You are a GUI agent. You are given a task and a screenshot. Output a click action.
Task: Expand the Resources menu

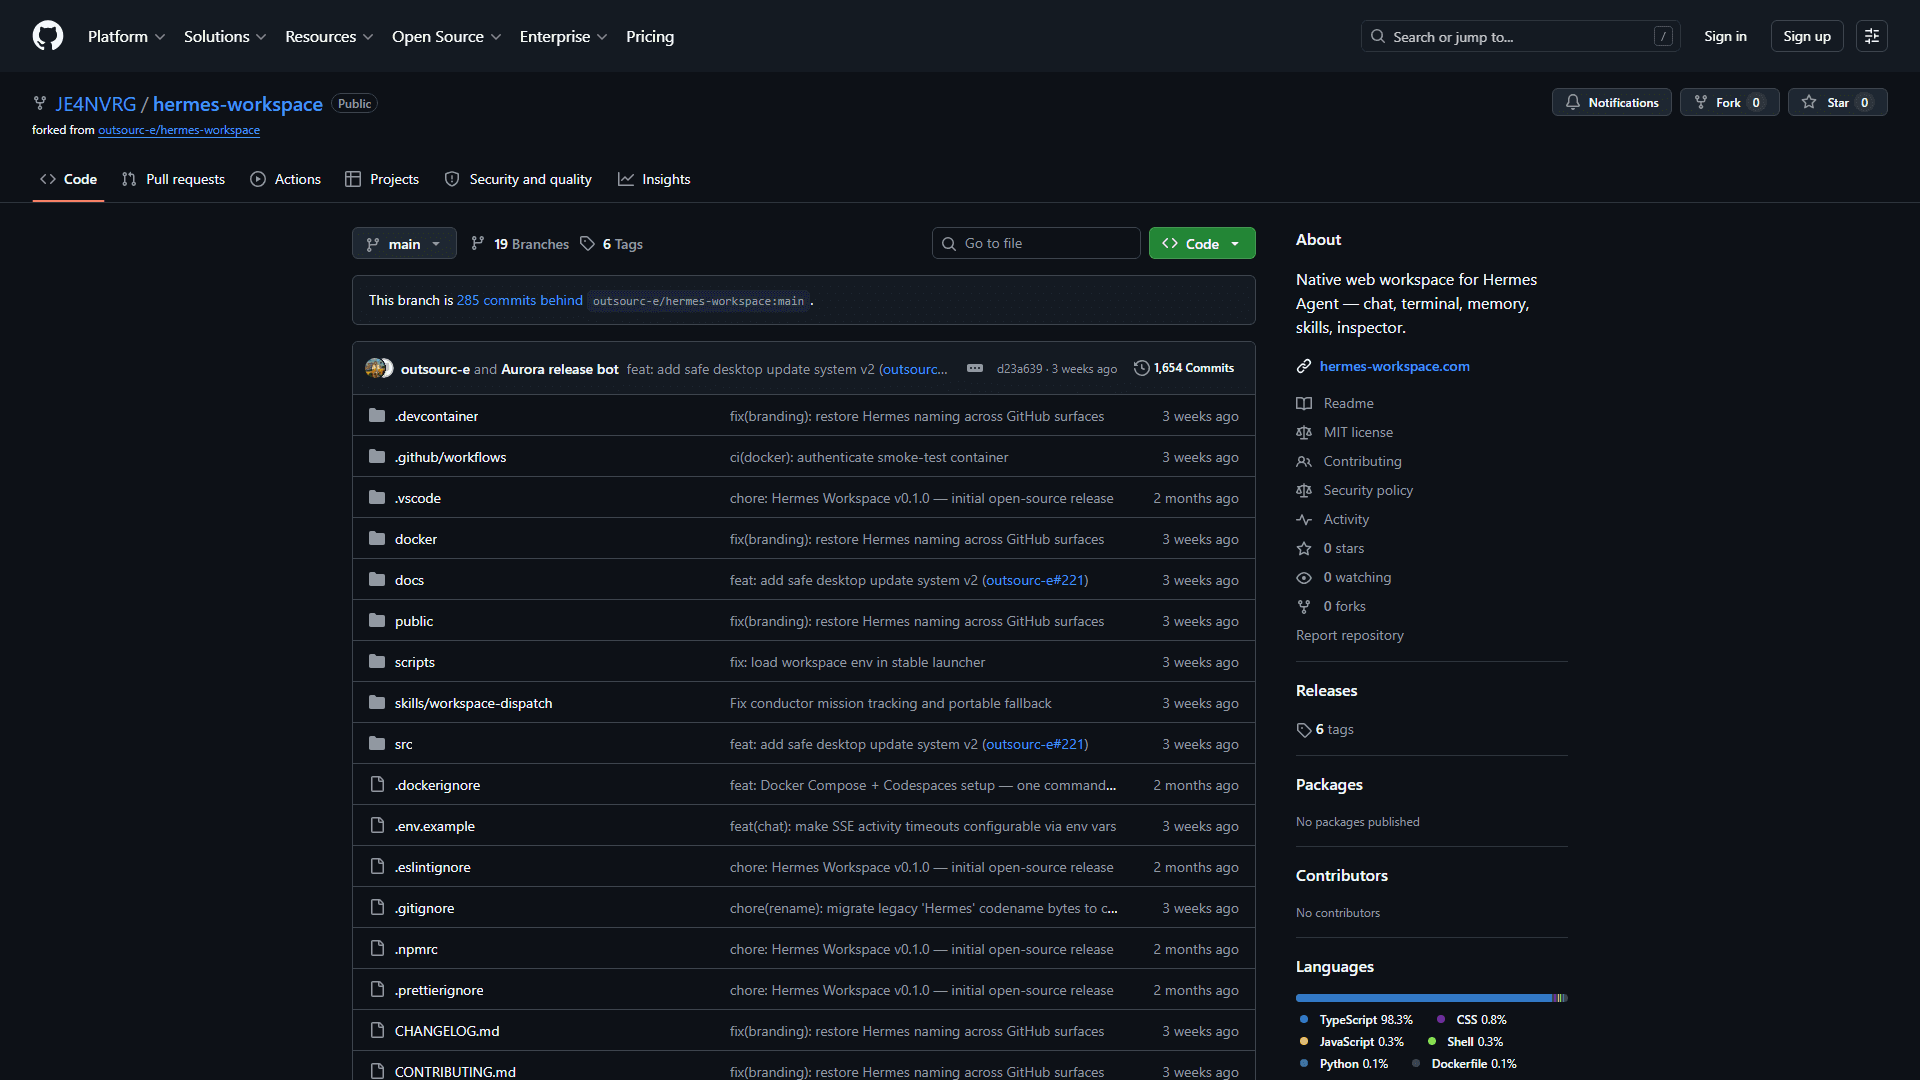click(329, 36)
